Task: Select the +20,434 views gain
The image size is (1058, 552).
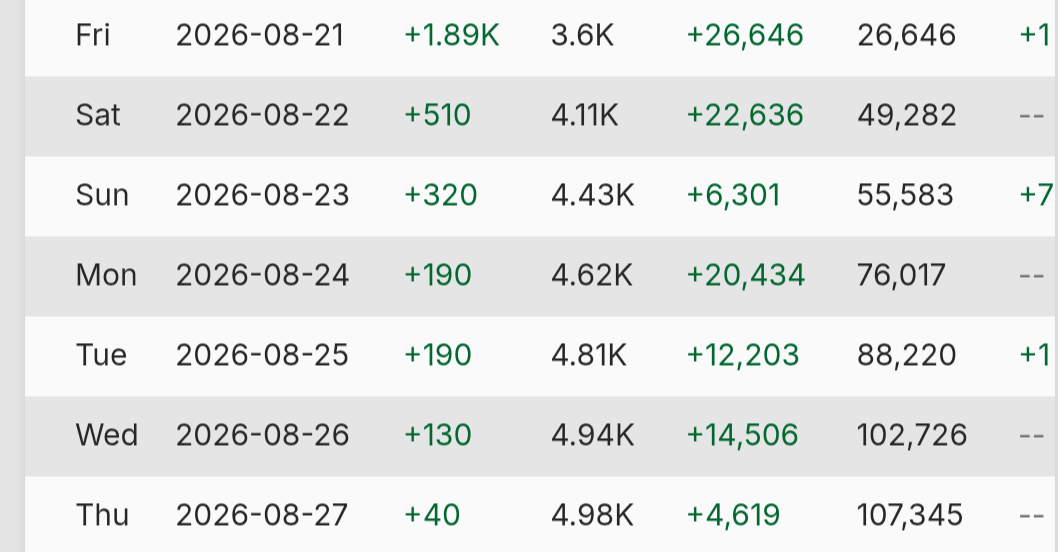Action: [x=746, y=275]
